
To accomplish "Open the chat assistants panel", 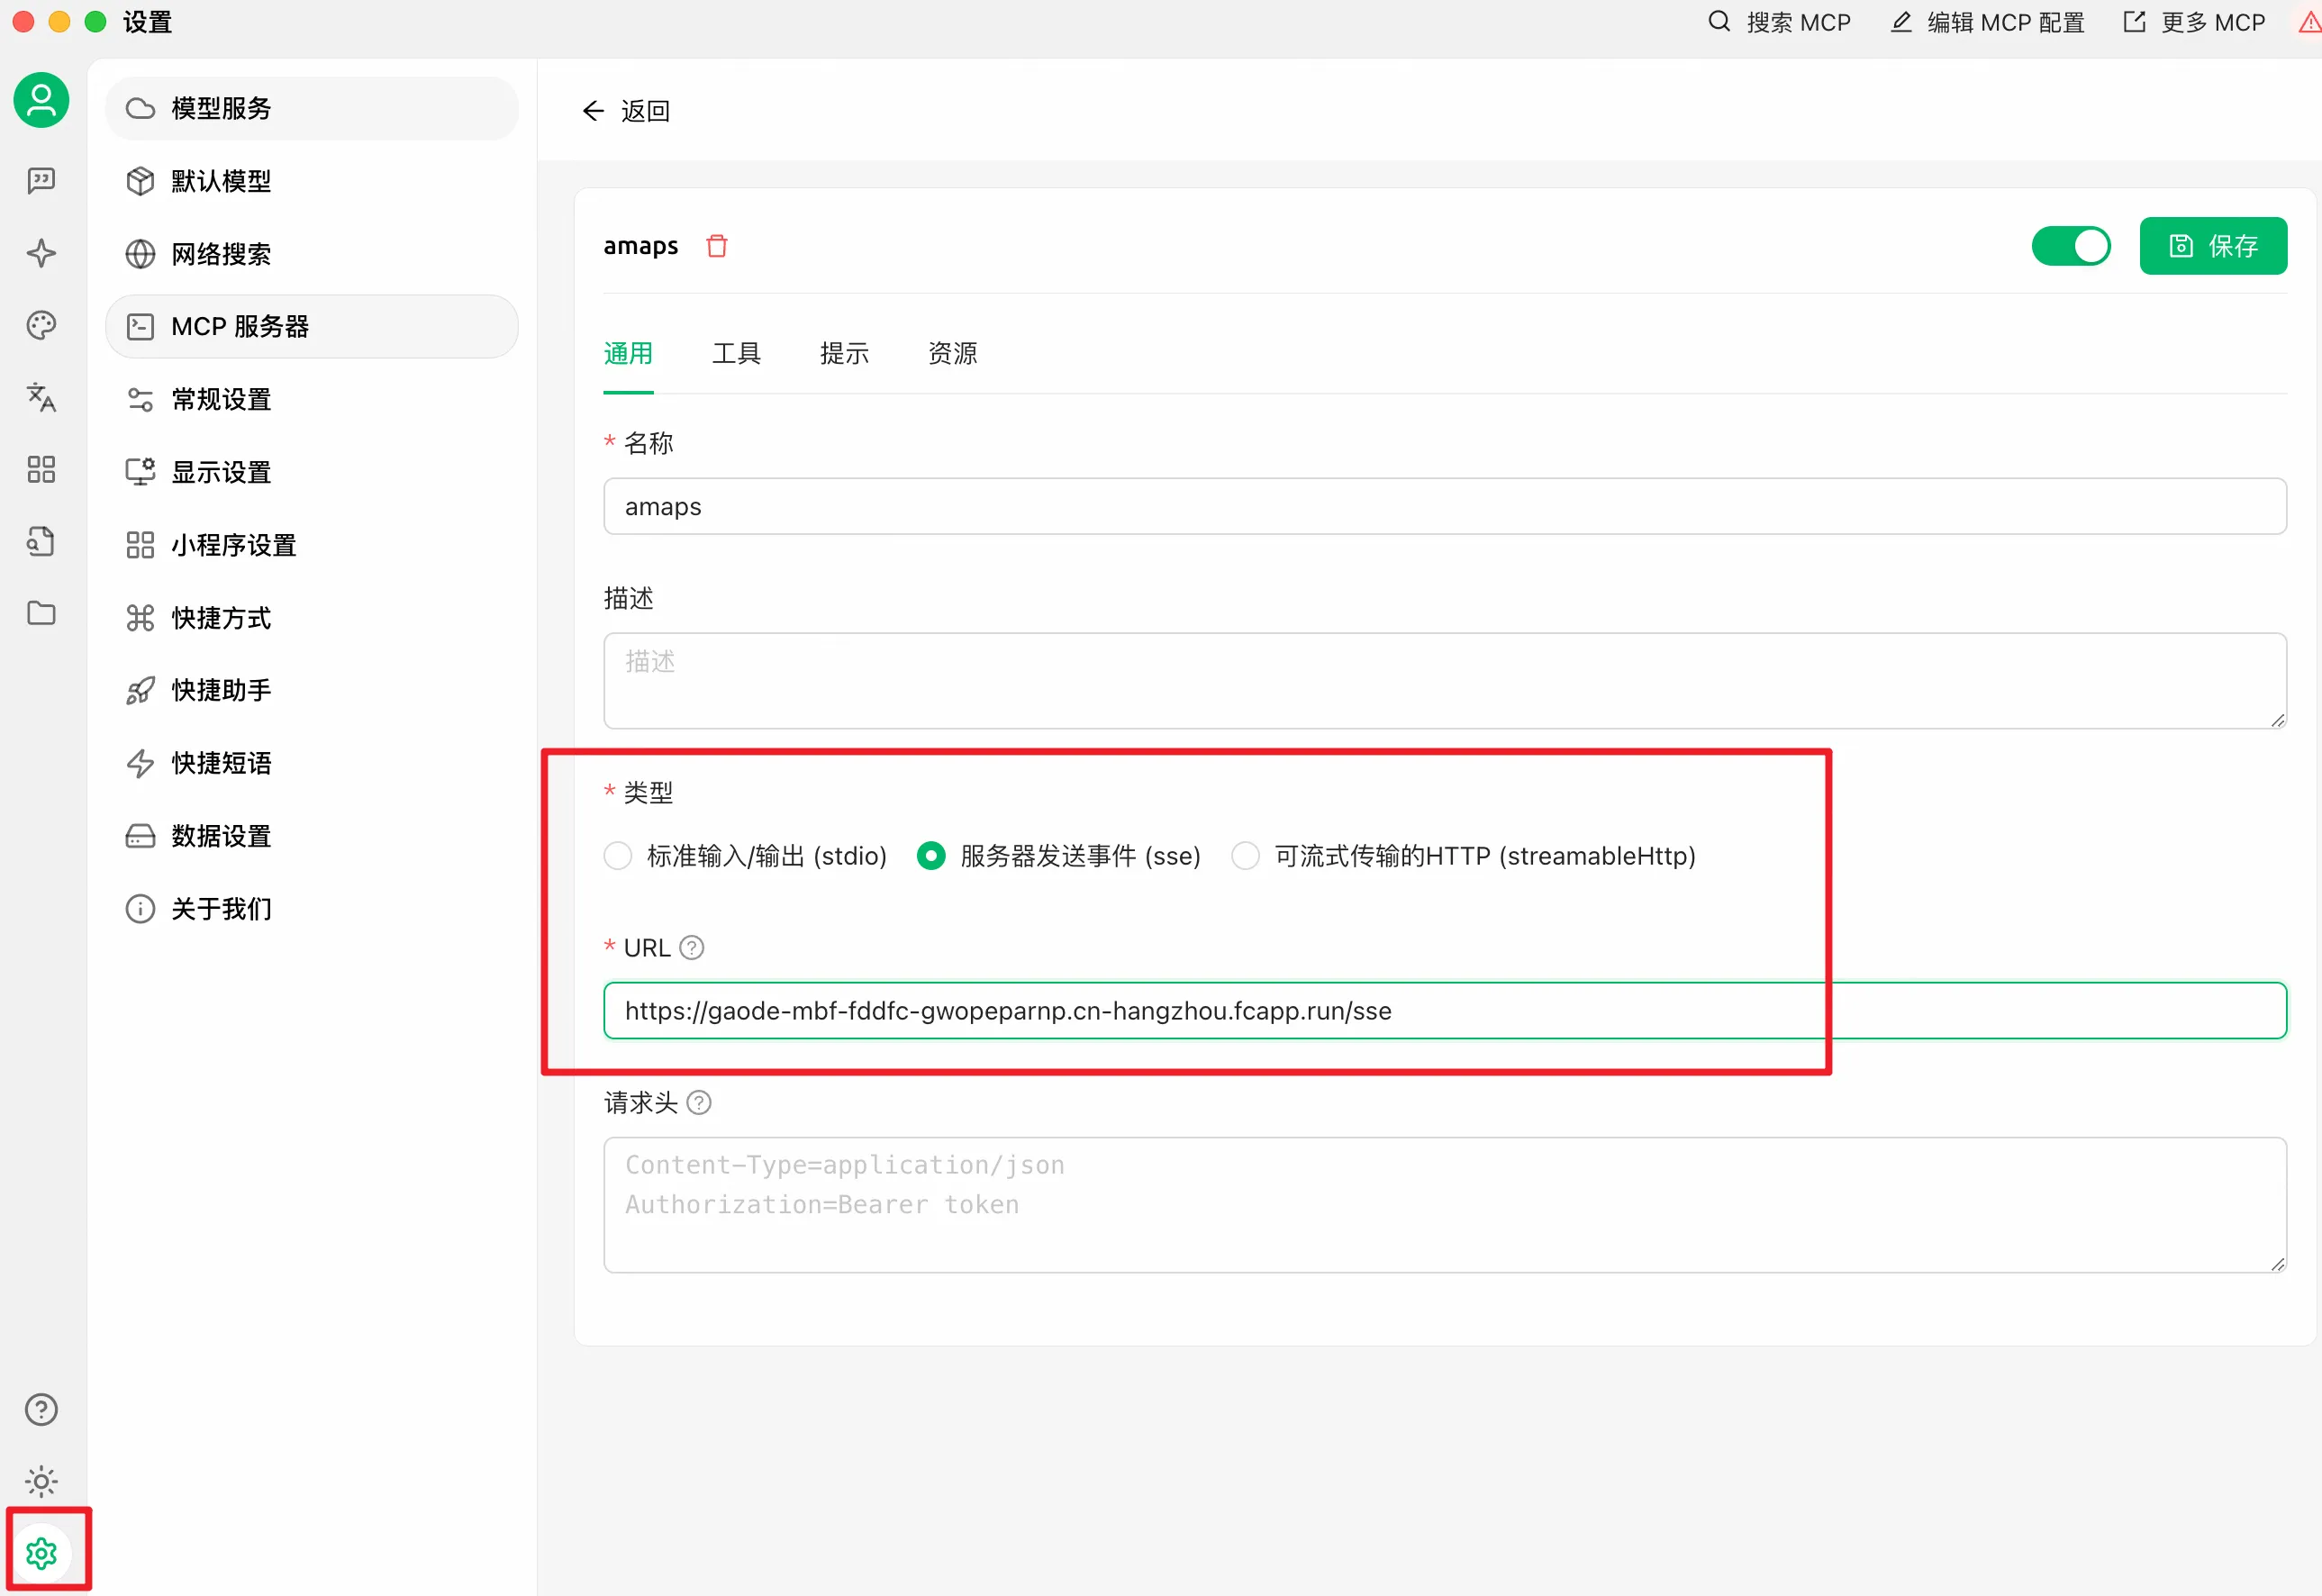I will 40,181.
